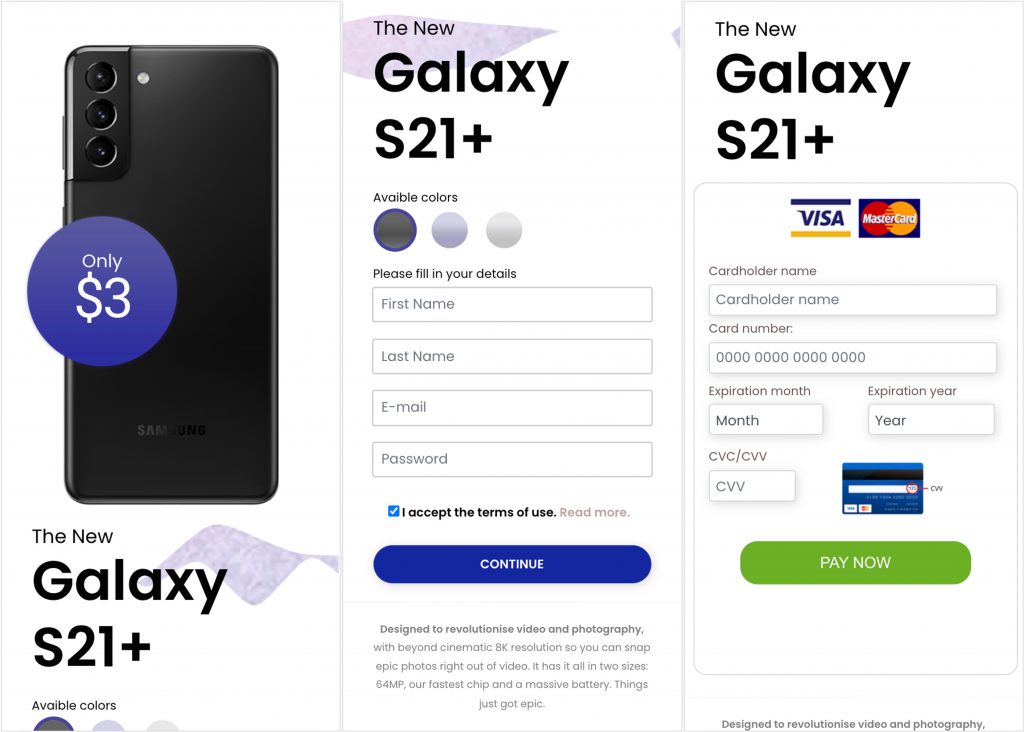Click the MasterCard logo
This screenshot has width=1024, height=732.
889,218
